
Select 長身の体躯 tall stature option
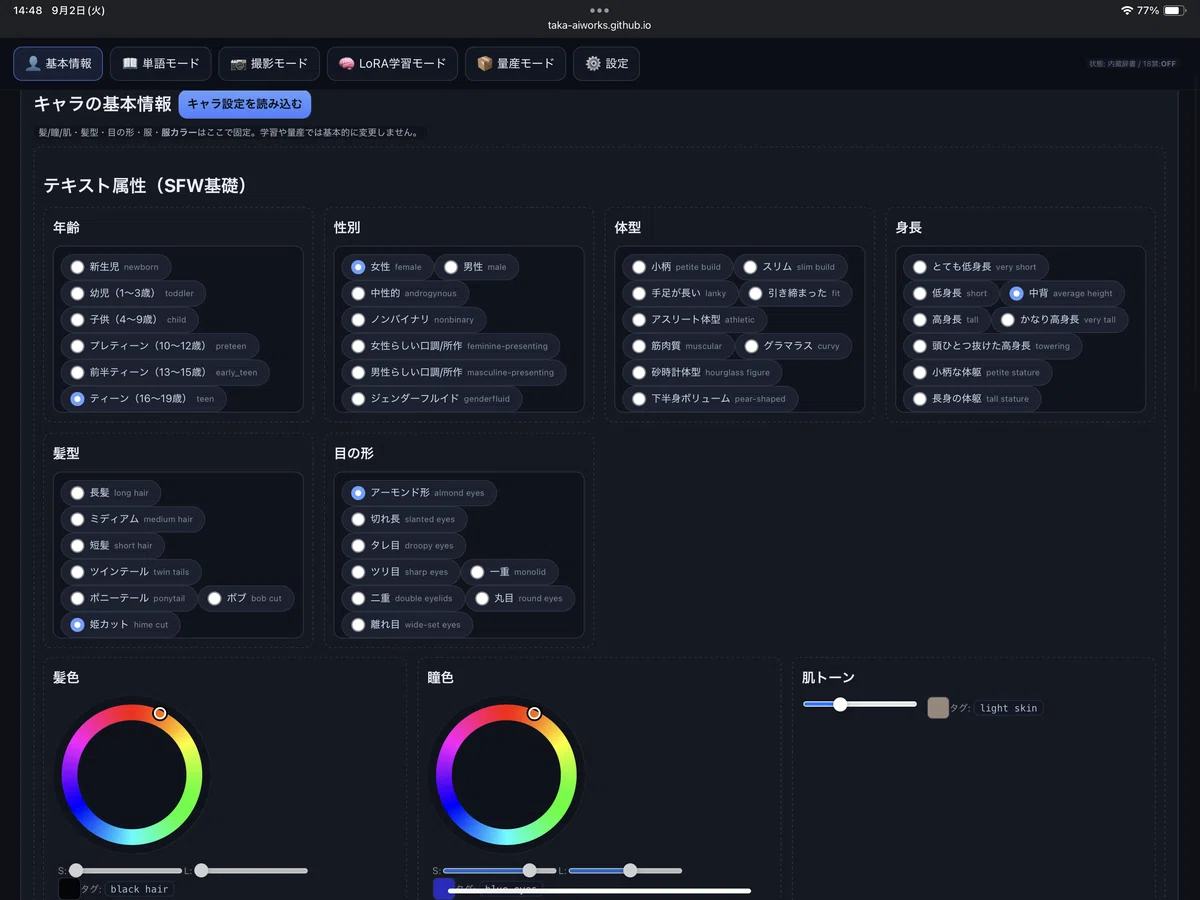(x=972, y=398)
